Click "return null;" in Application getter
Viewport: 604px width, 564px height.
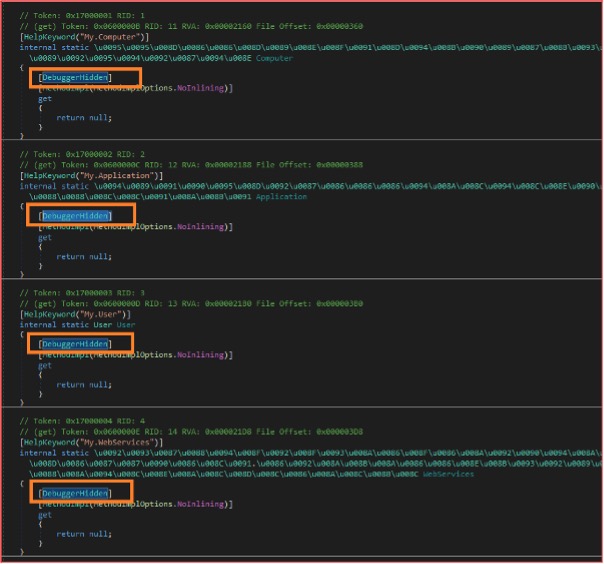click(x=84, y=257)
